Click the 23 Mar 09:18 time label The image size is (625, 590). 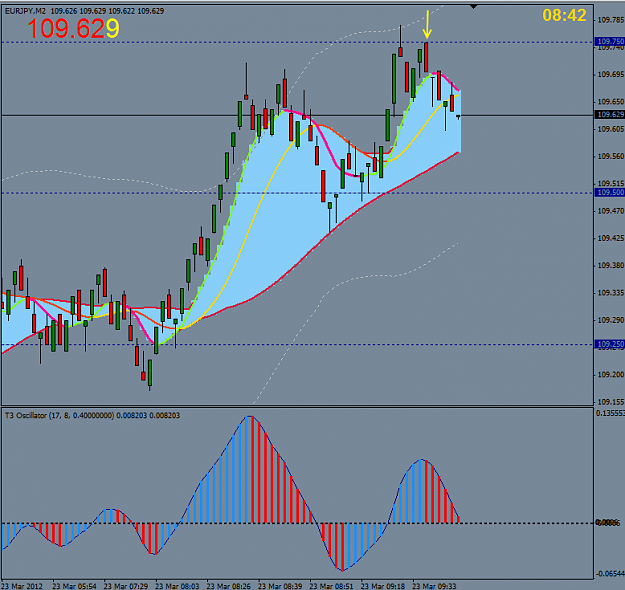pyautogui.click(x=383, y=586)
